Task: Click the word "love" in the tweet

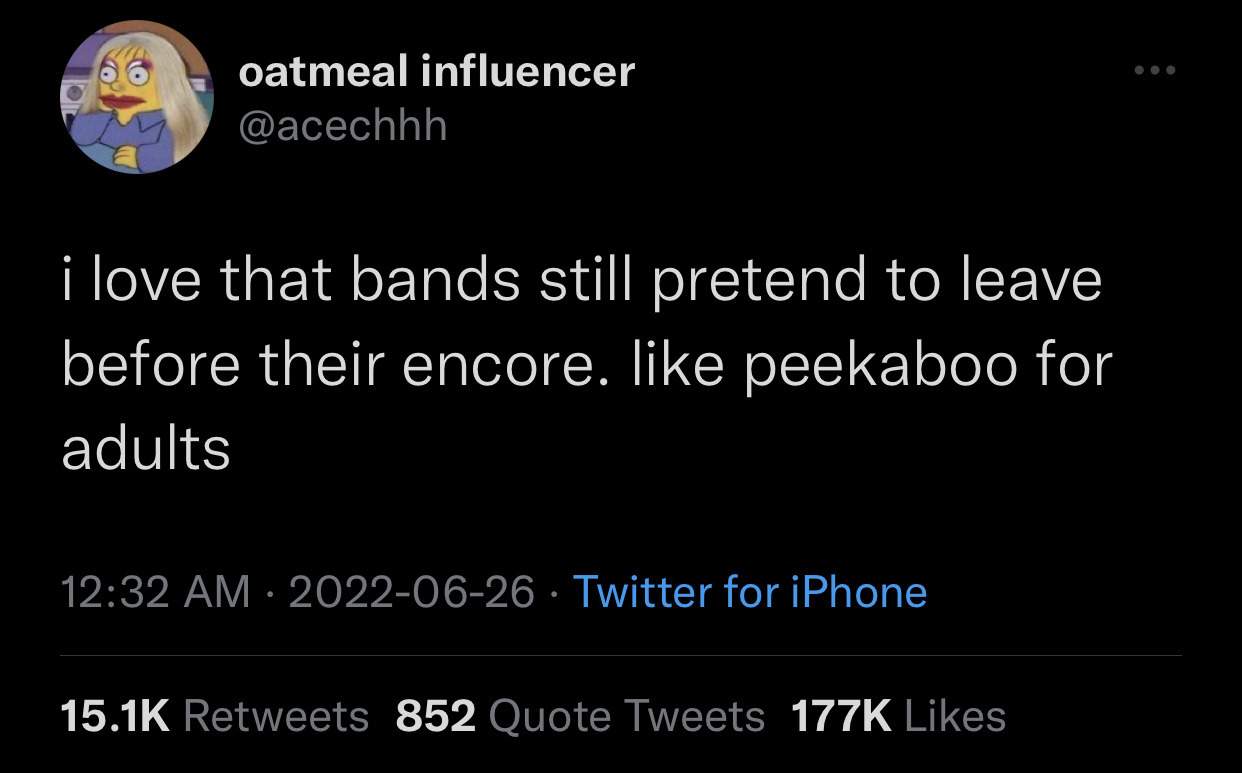Action: tap(146, 282)
